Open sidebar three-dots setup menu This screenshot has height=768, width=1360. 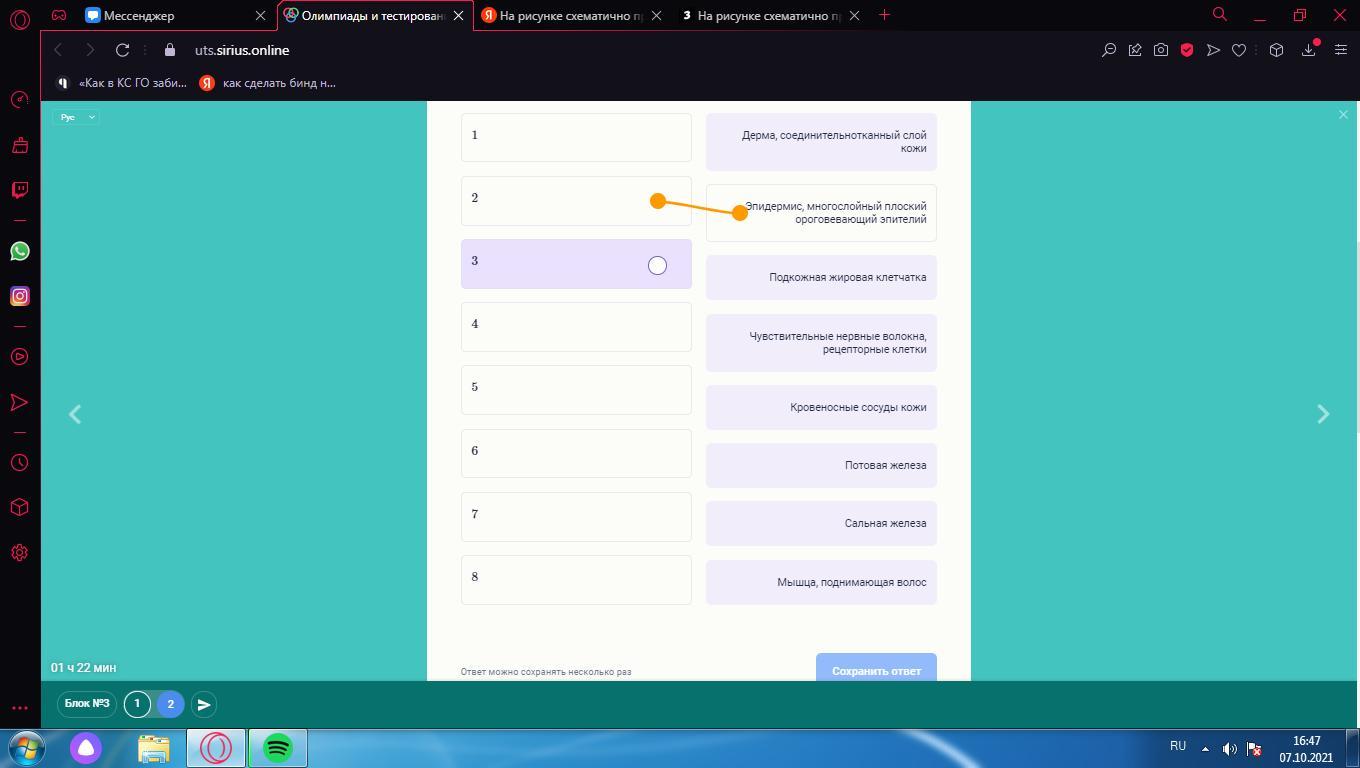pyautogui.click(x=19, y=708)
